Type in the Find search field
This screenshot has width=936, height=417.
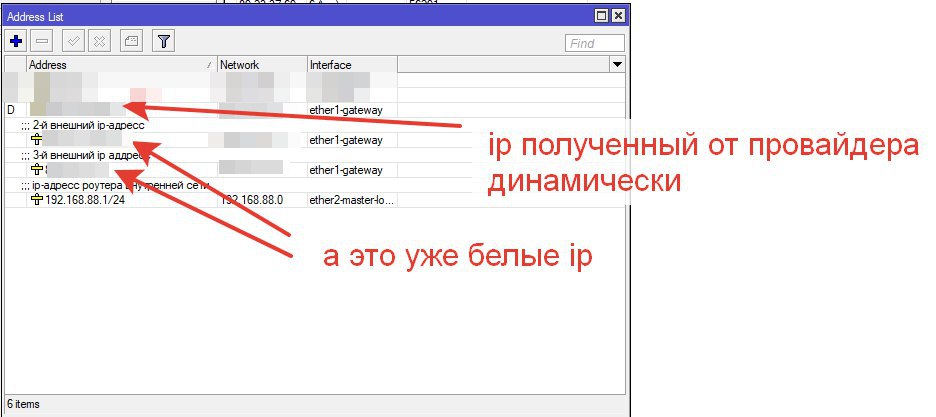(594, 43)
